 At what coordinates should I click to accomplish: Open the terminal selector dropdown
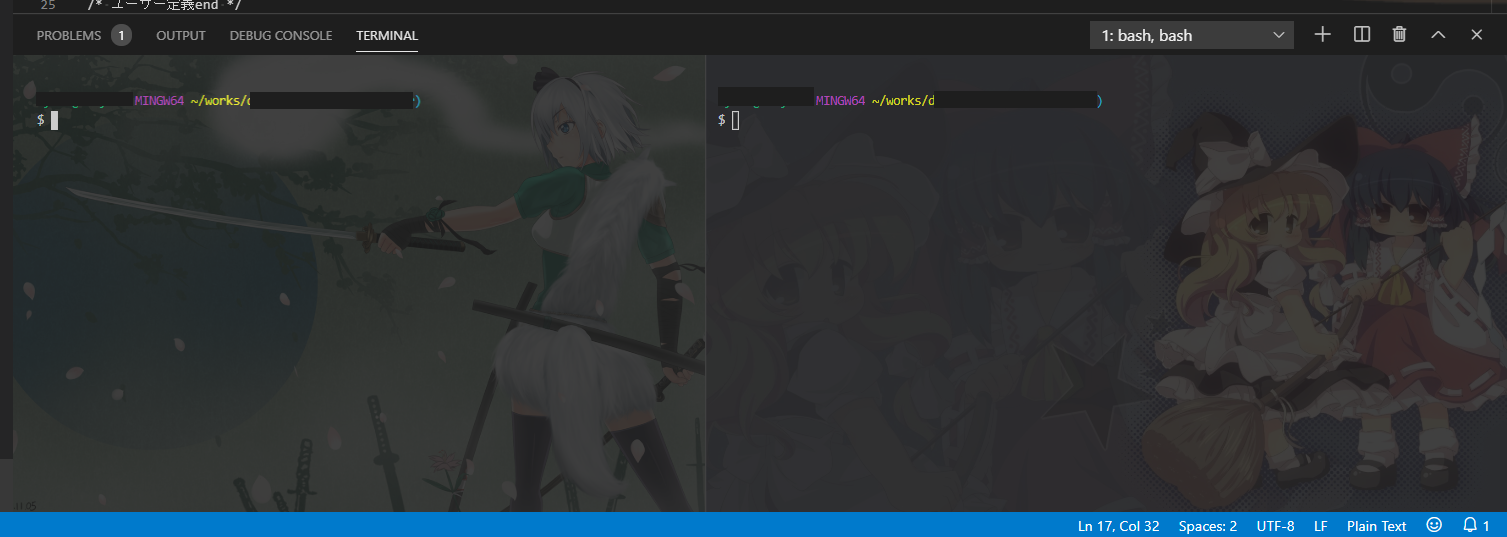[x=1192, y=35]
